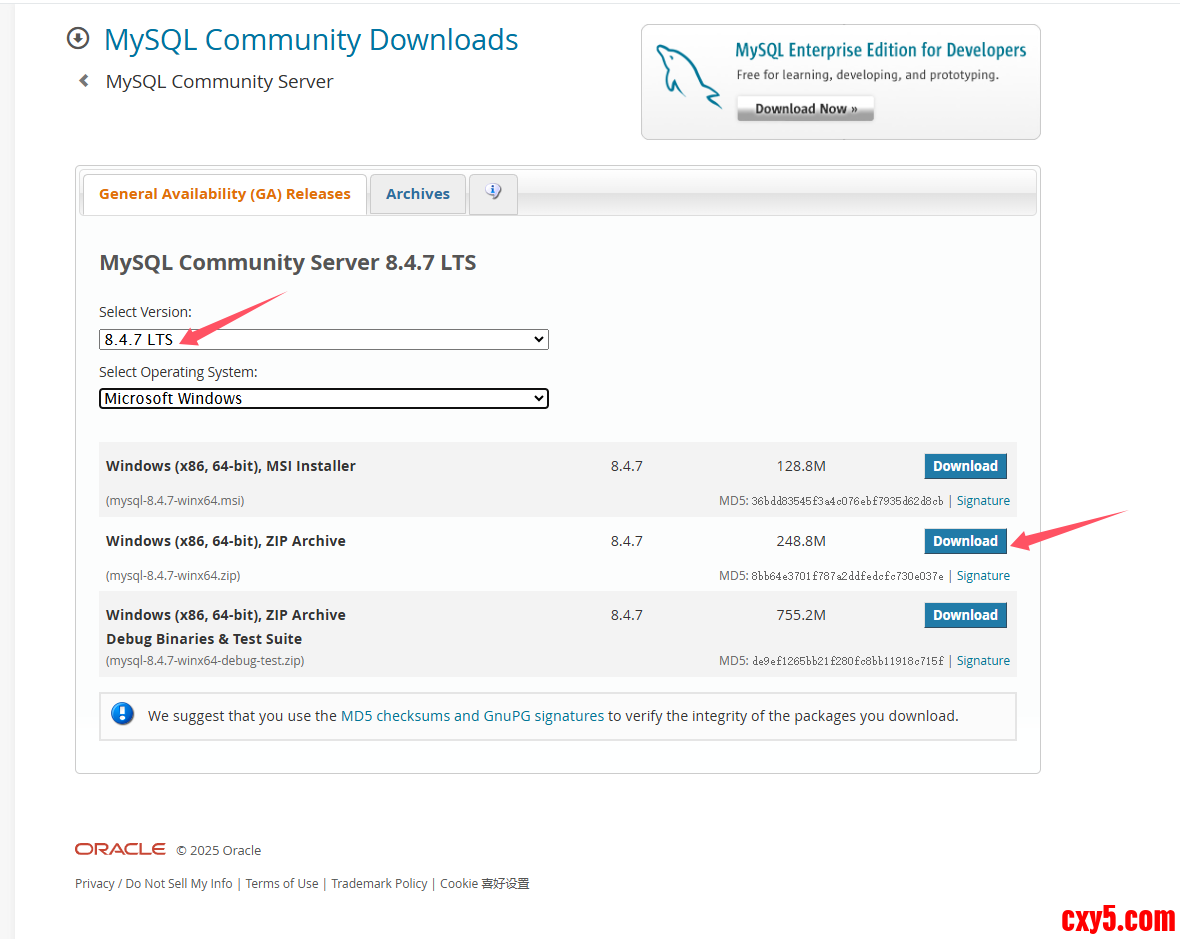1180x939 pixels.
Task: Click the 248.8M file size value
Action: (801, 541)
